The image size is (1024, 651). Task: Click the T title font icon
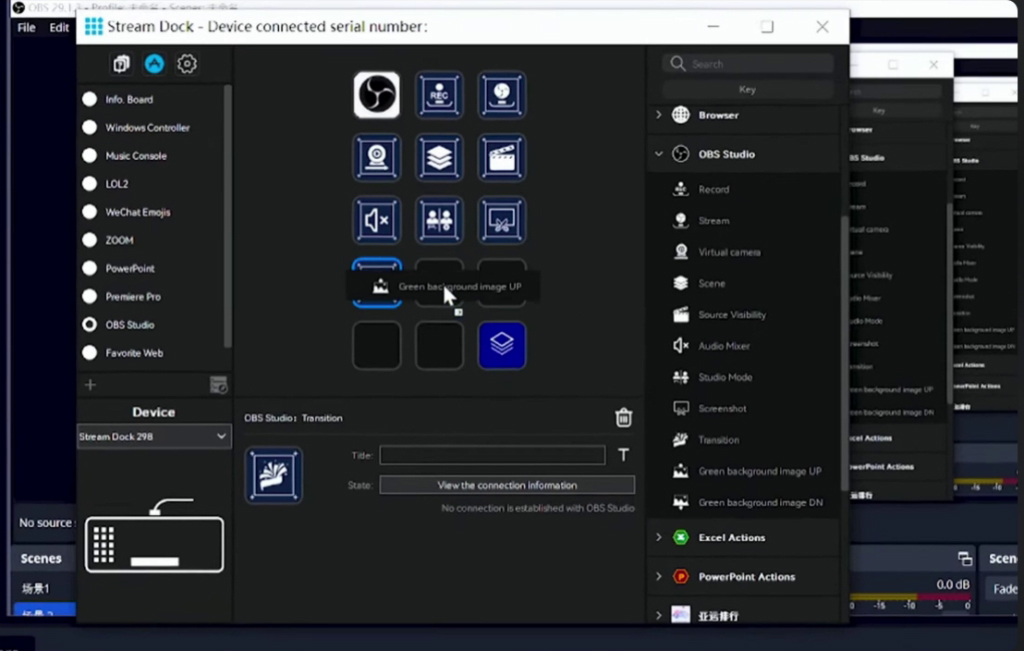tap(624, 454)
